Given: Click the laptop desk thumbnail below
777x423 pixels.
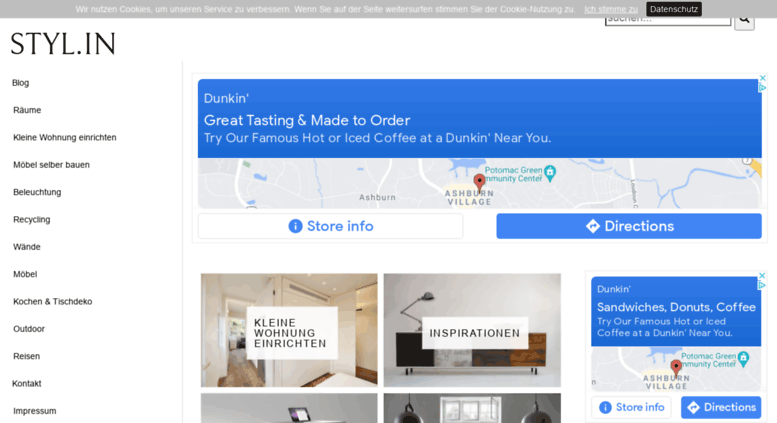Looking at the screenshot, I should coord(289,408).
